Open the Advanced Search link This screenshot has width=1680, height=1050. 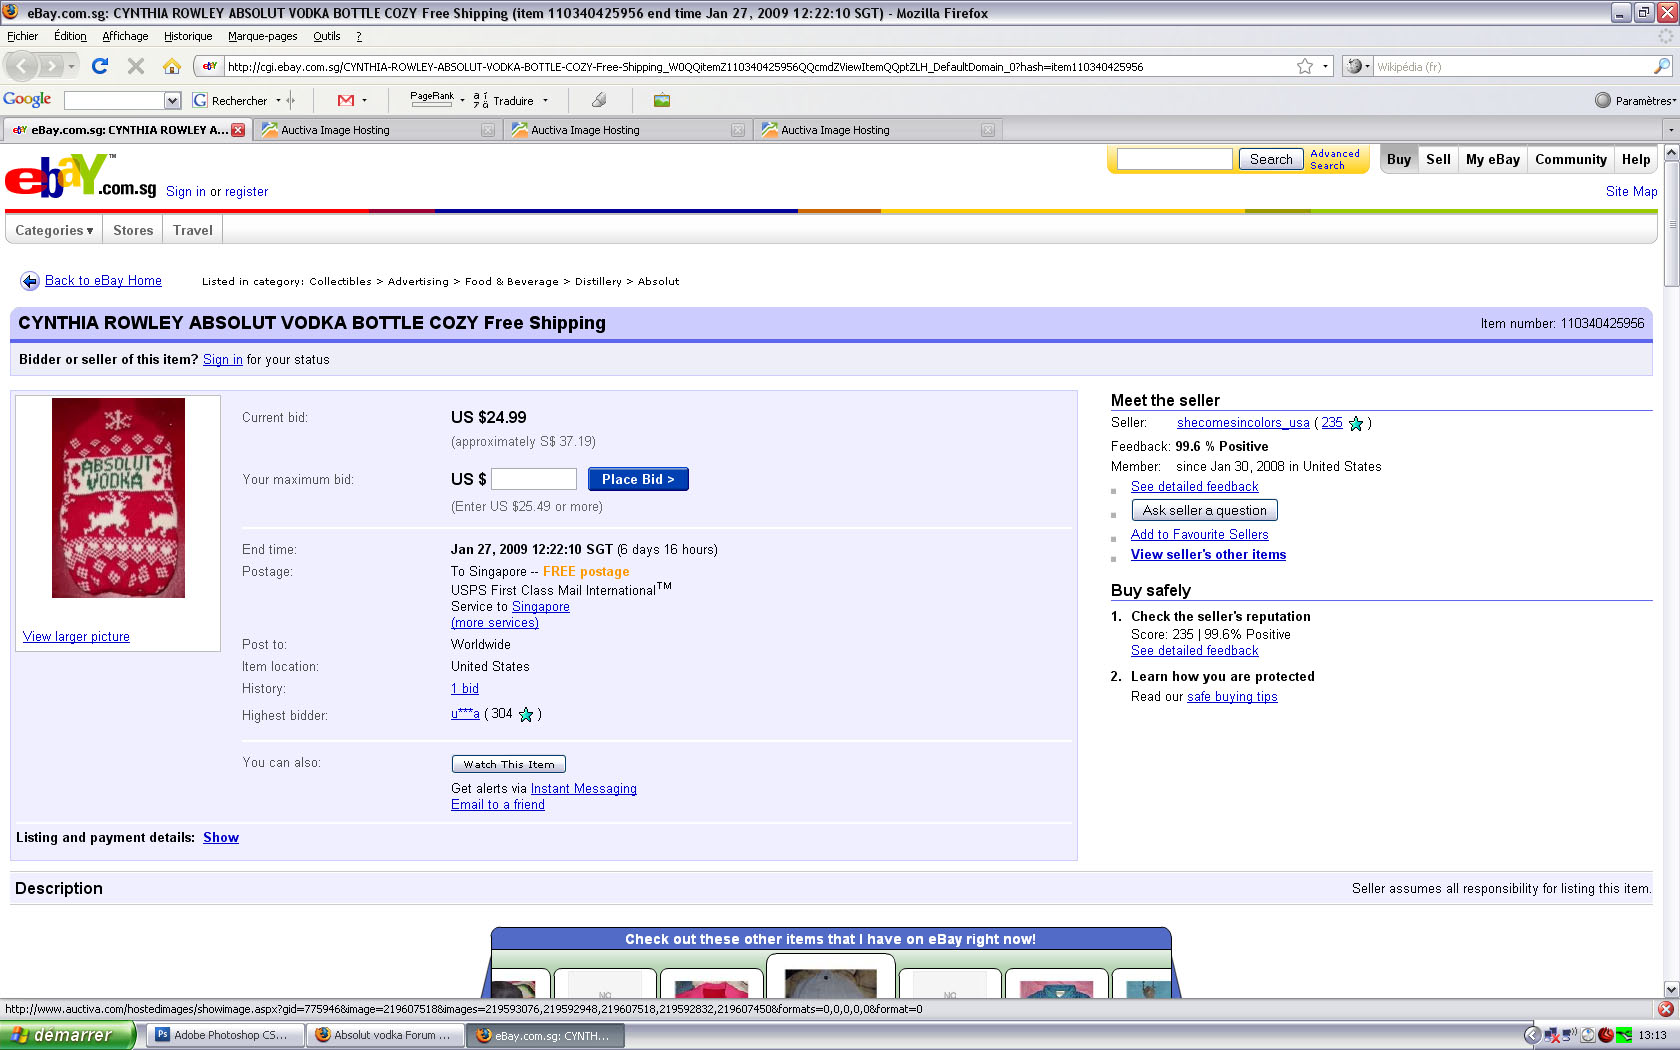[x=1335, y=160]
